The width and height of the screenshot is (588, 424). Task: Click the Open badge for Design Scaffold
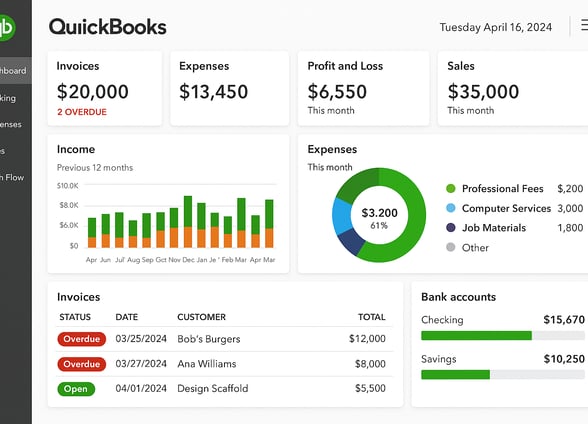click(x=76, y=389)
